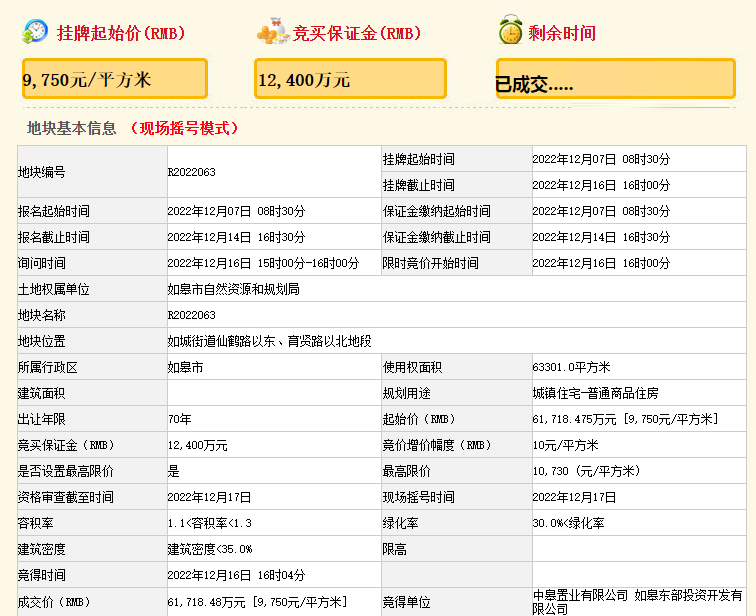Click the 土地权属单位 label
This screenshot has height=616, width=756.
tap(54, 289)
